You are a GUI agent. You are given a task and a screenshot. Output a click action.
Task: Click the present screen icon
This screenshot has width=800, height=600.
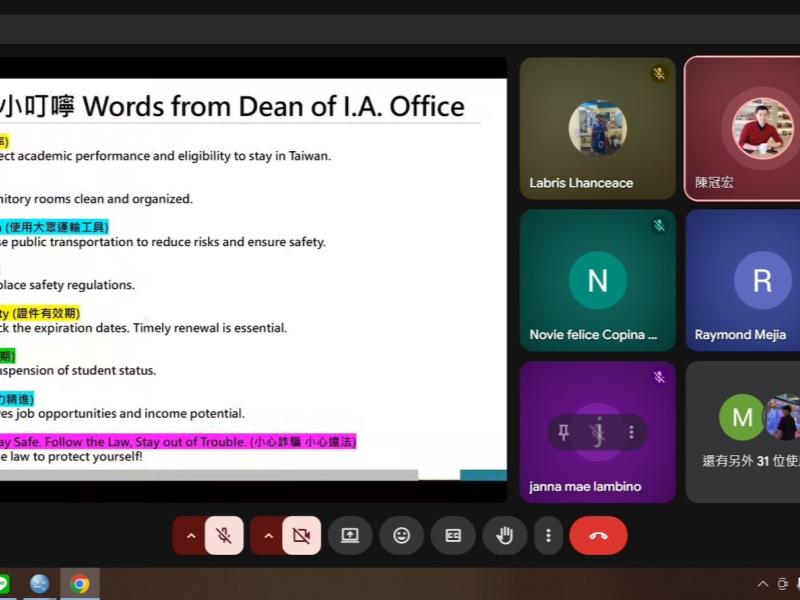tap(350, 536)
